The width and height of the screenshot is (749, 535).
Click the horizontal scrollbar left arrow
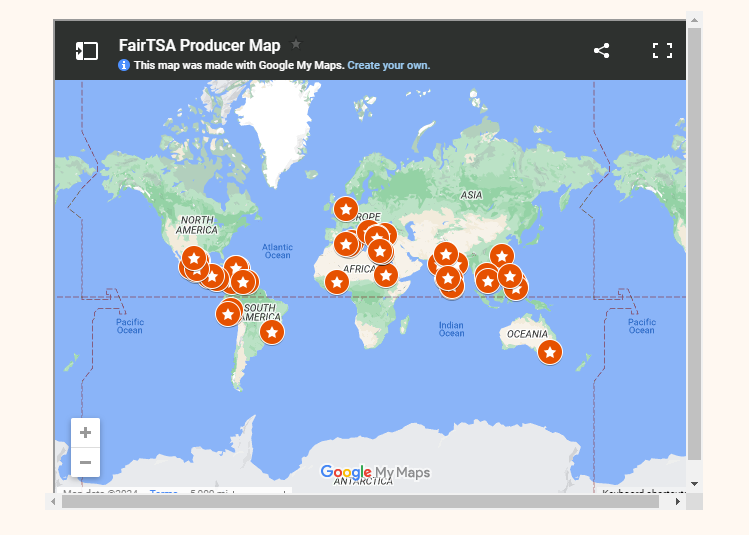pos(53,501)
